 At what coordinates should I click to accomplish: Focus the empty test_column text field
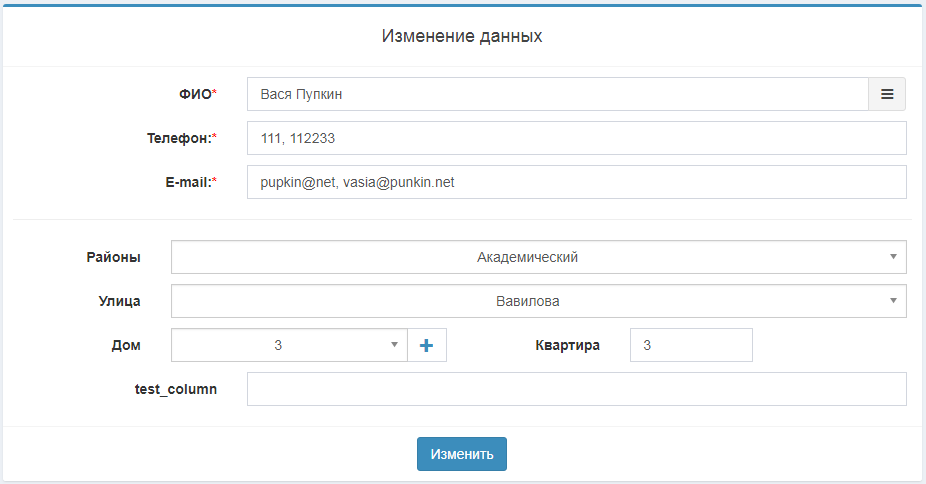pos(576,389)
